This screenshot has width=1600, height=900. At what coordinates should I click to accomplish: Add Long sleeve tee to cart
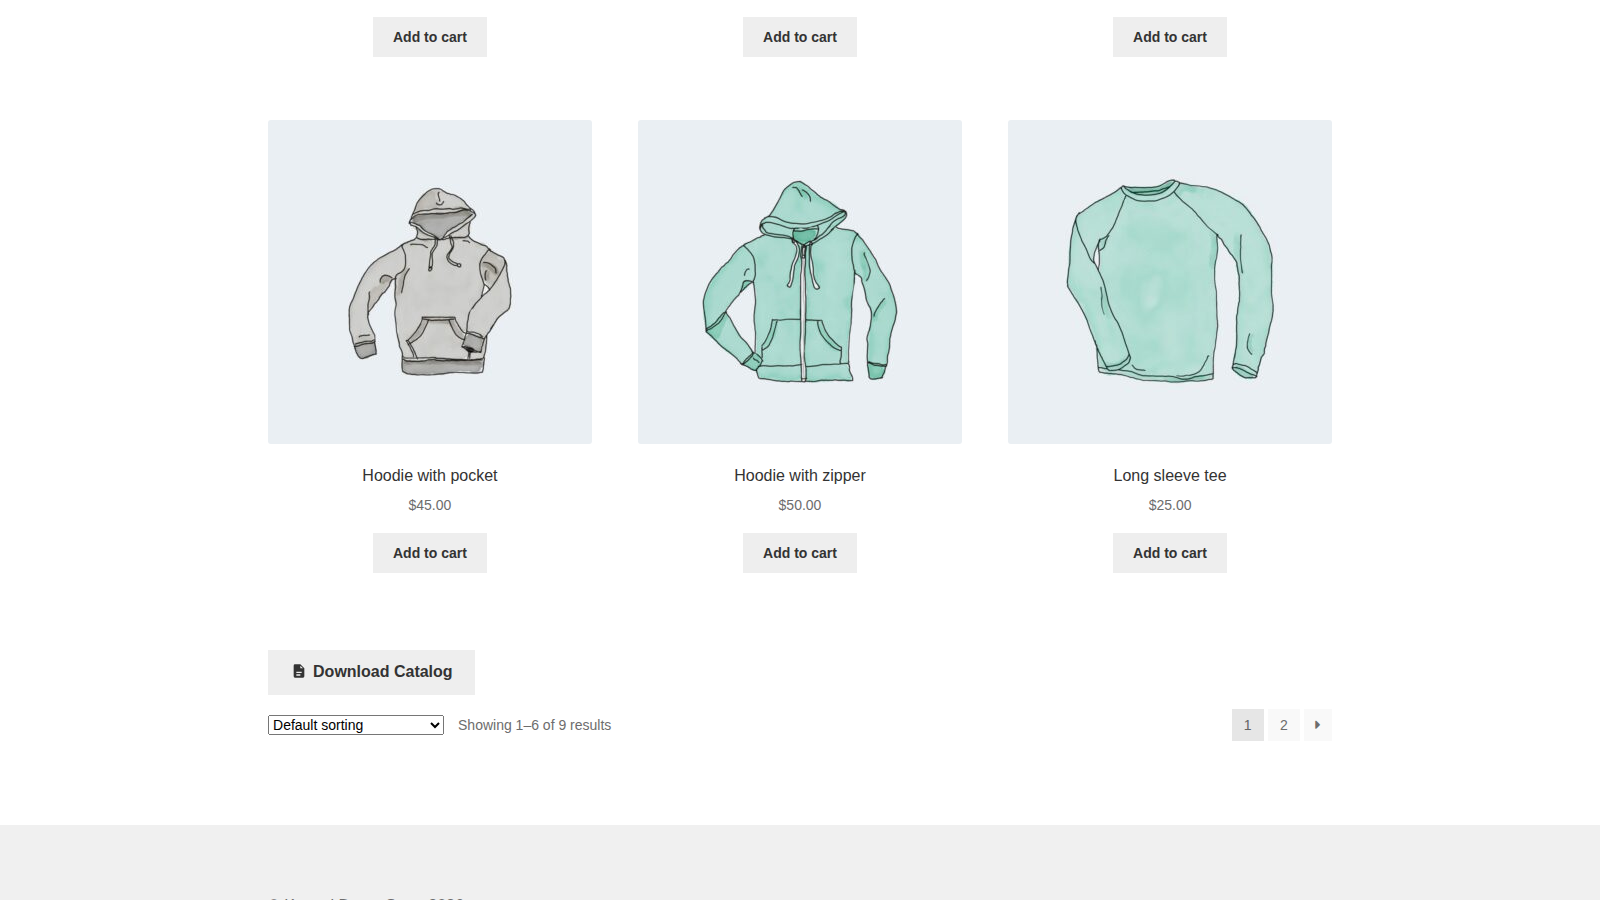coord(1170,553)
